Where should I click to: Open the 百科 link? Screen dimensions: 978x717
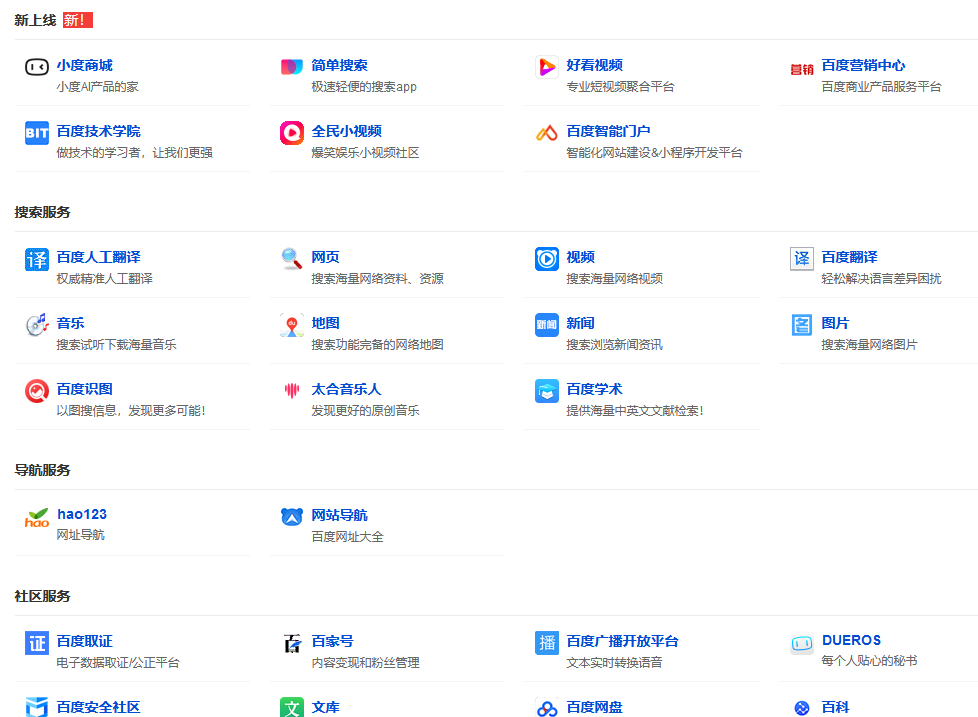pyautogui.click(x=835, y=708)
